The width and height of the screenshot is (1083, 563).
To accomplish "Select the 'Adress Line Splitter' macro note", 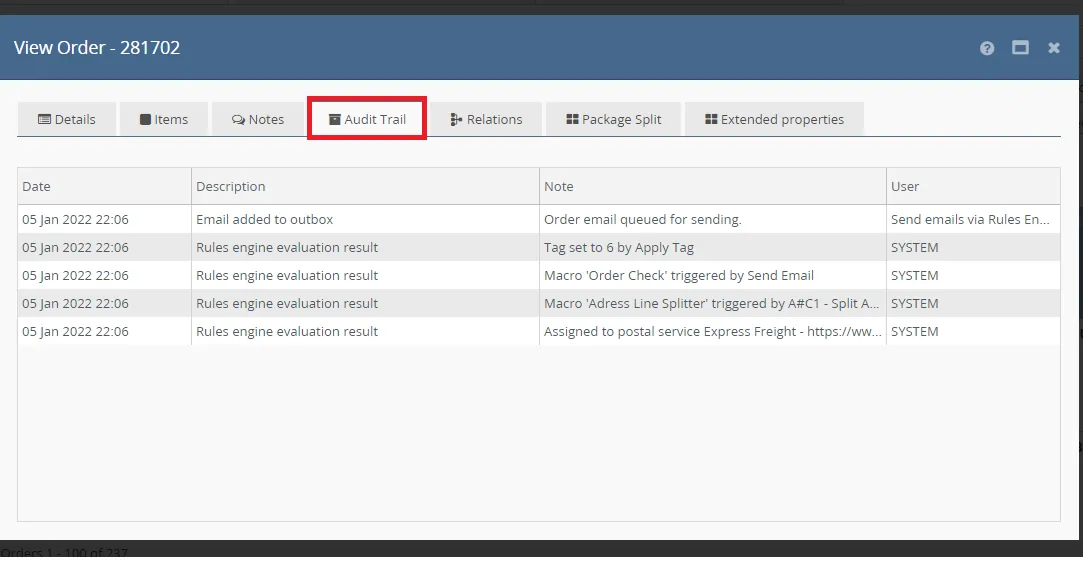I will (713, 303).
